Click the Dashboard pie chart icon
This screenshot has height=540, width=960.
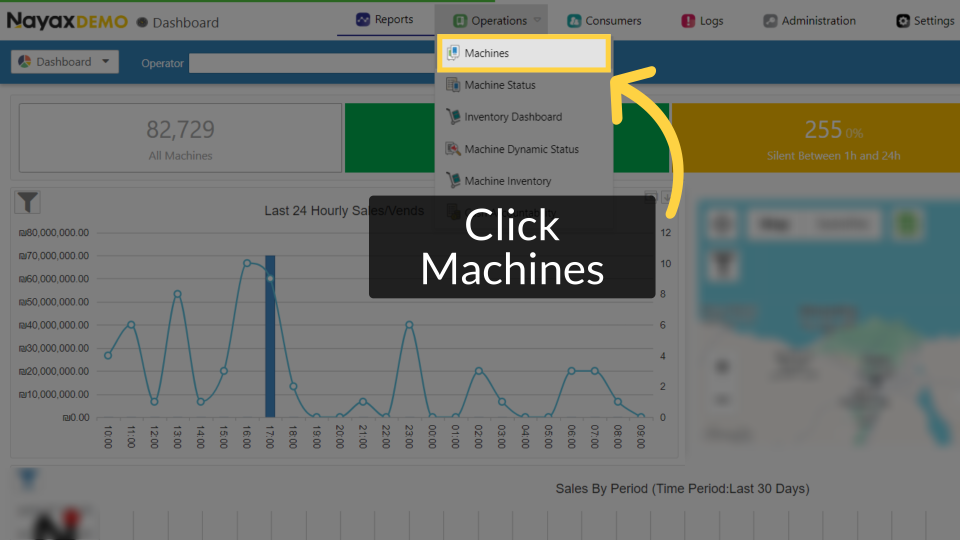24,62
